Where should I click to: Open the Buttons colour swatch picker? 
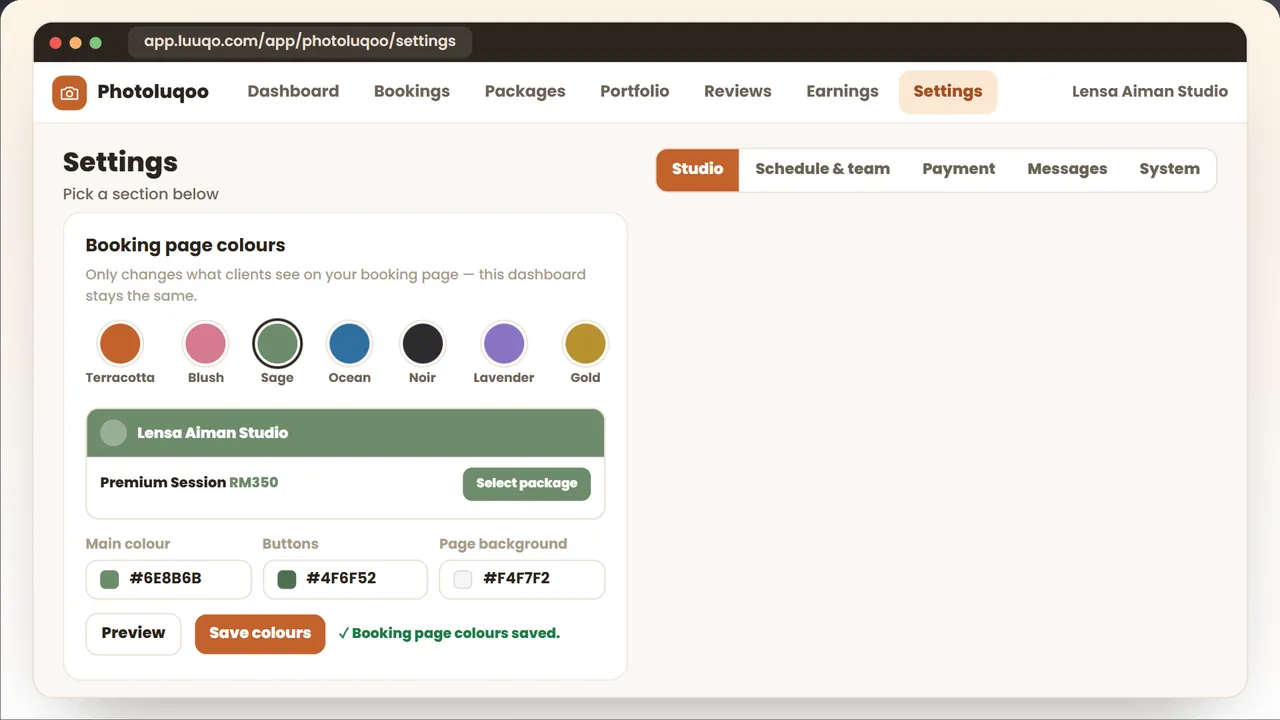pyautogui.click(x=286, y=579)
